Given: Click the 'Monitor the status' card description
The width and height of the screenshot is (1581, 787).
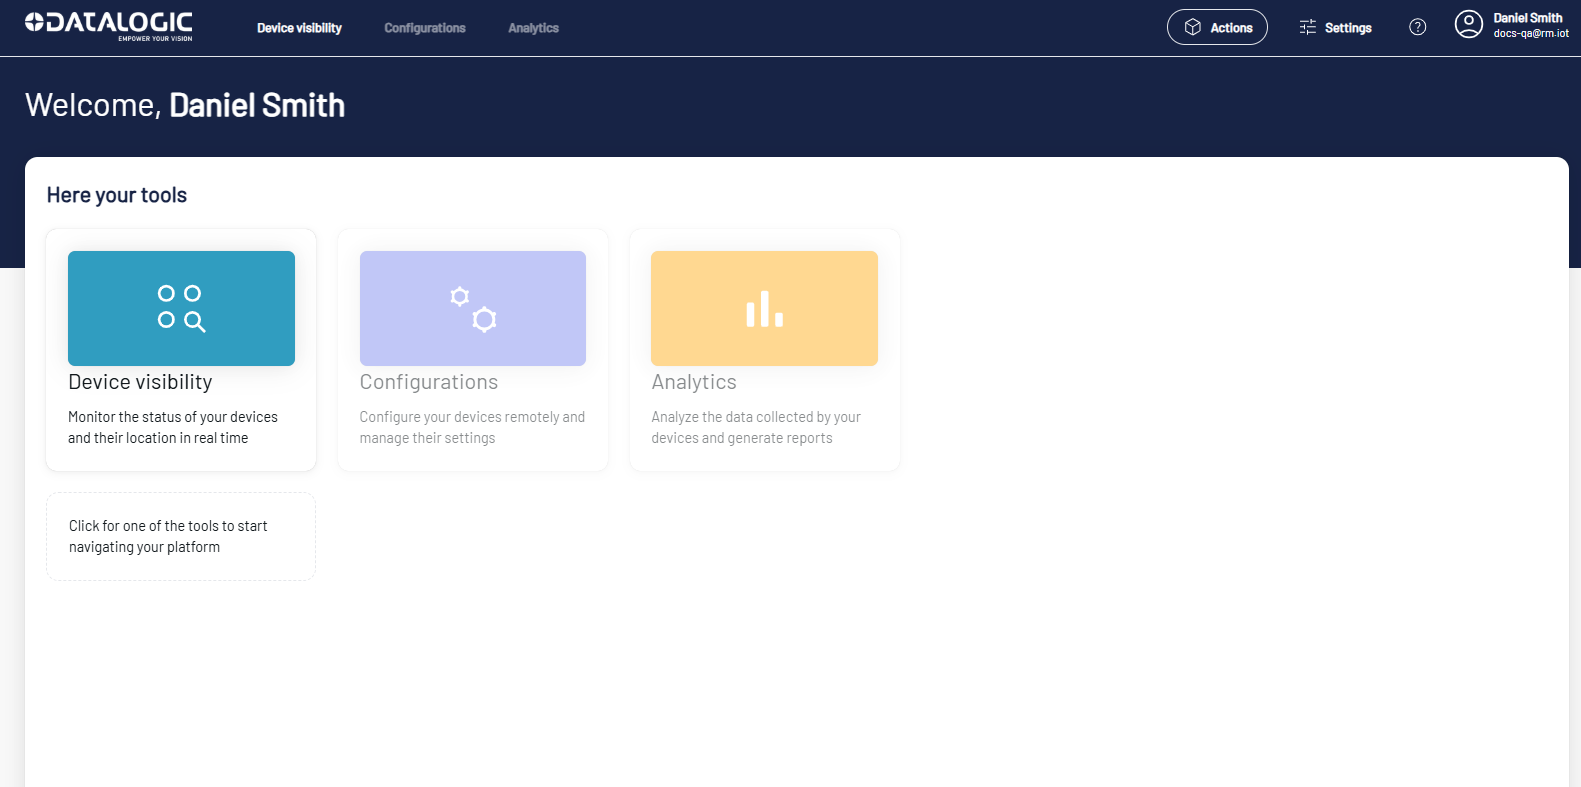Looking at the screenshot, I should [x=172, y=427].
